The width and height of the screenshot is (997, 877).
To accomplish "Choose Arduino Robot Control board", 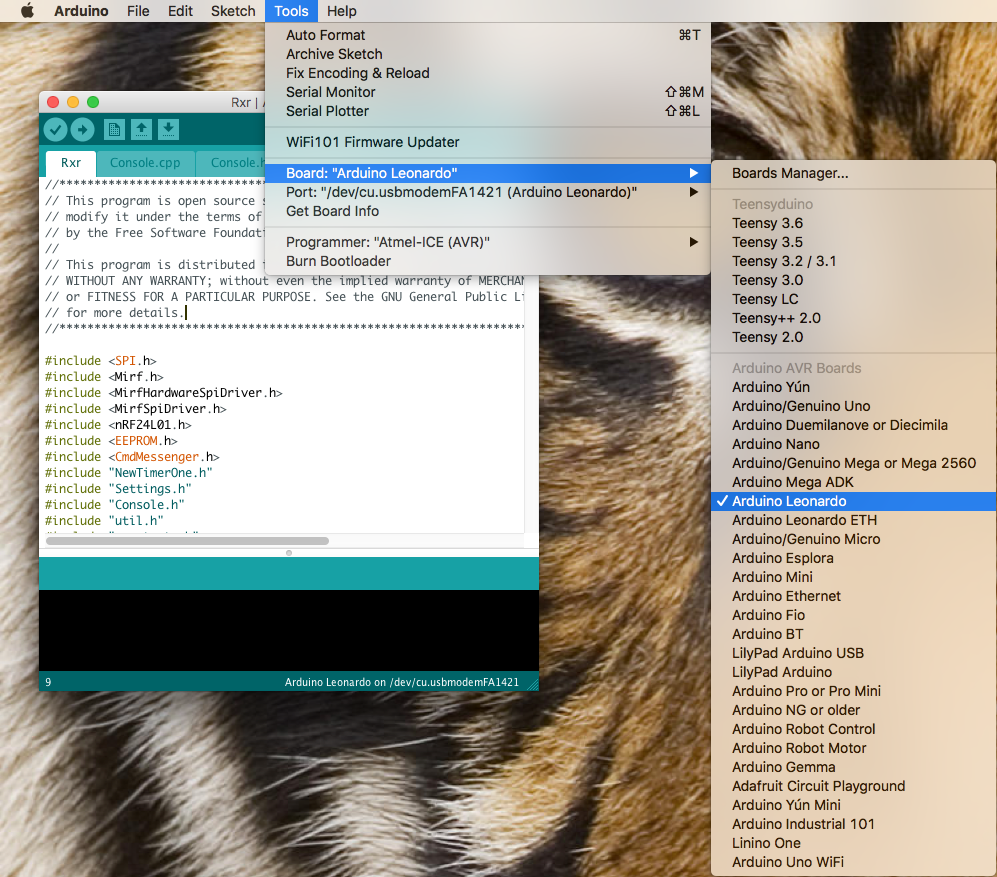I will tap(854, 729).
